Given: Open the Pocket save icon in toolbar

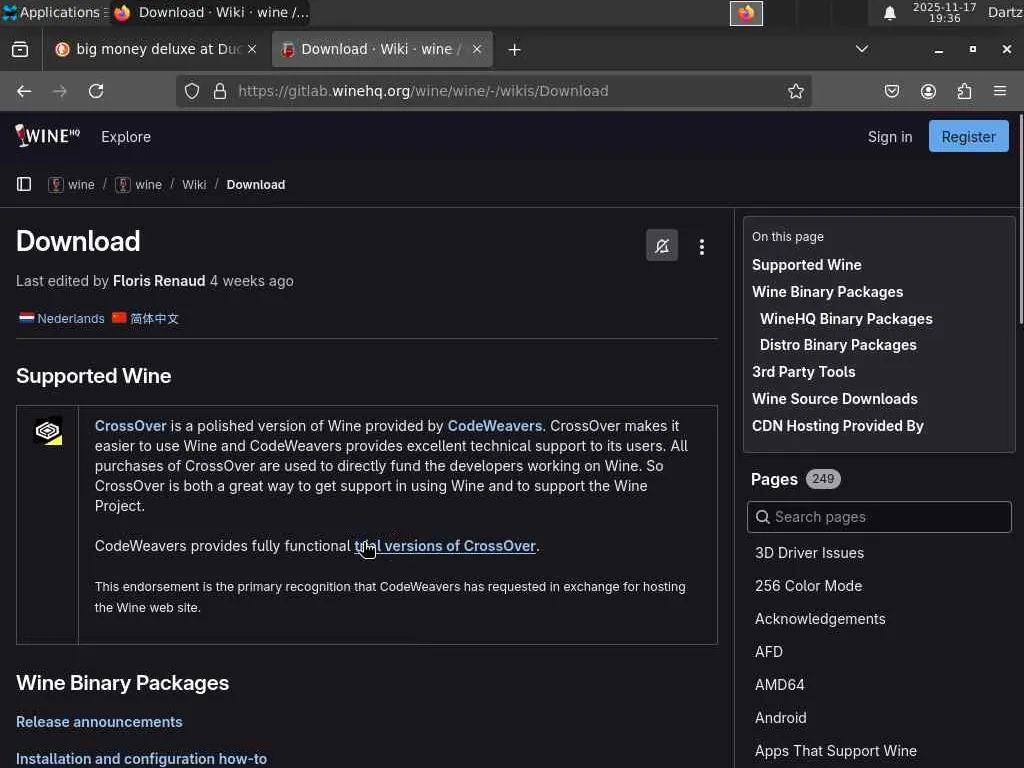Looking at the screenshot, I should point(891,91).
